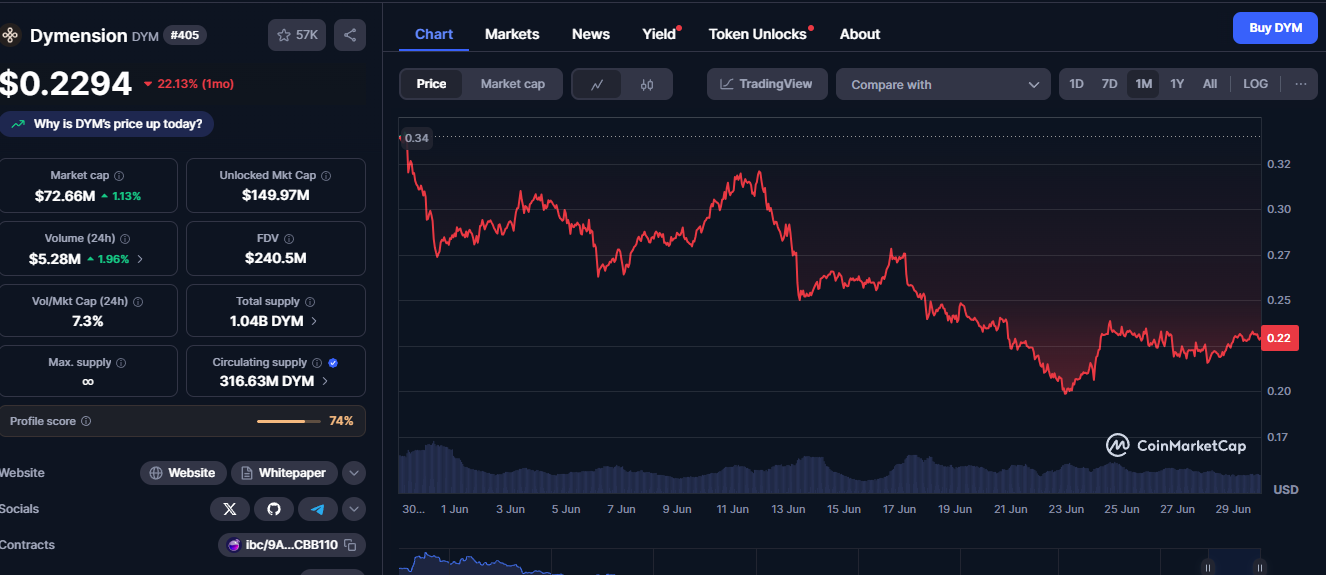Open the Compare with dropdown
This screenshot has width=1326, height=575.
(943, 84)
